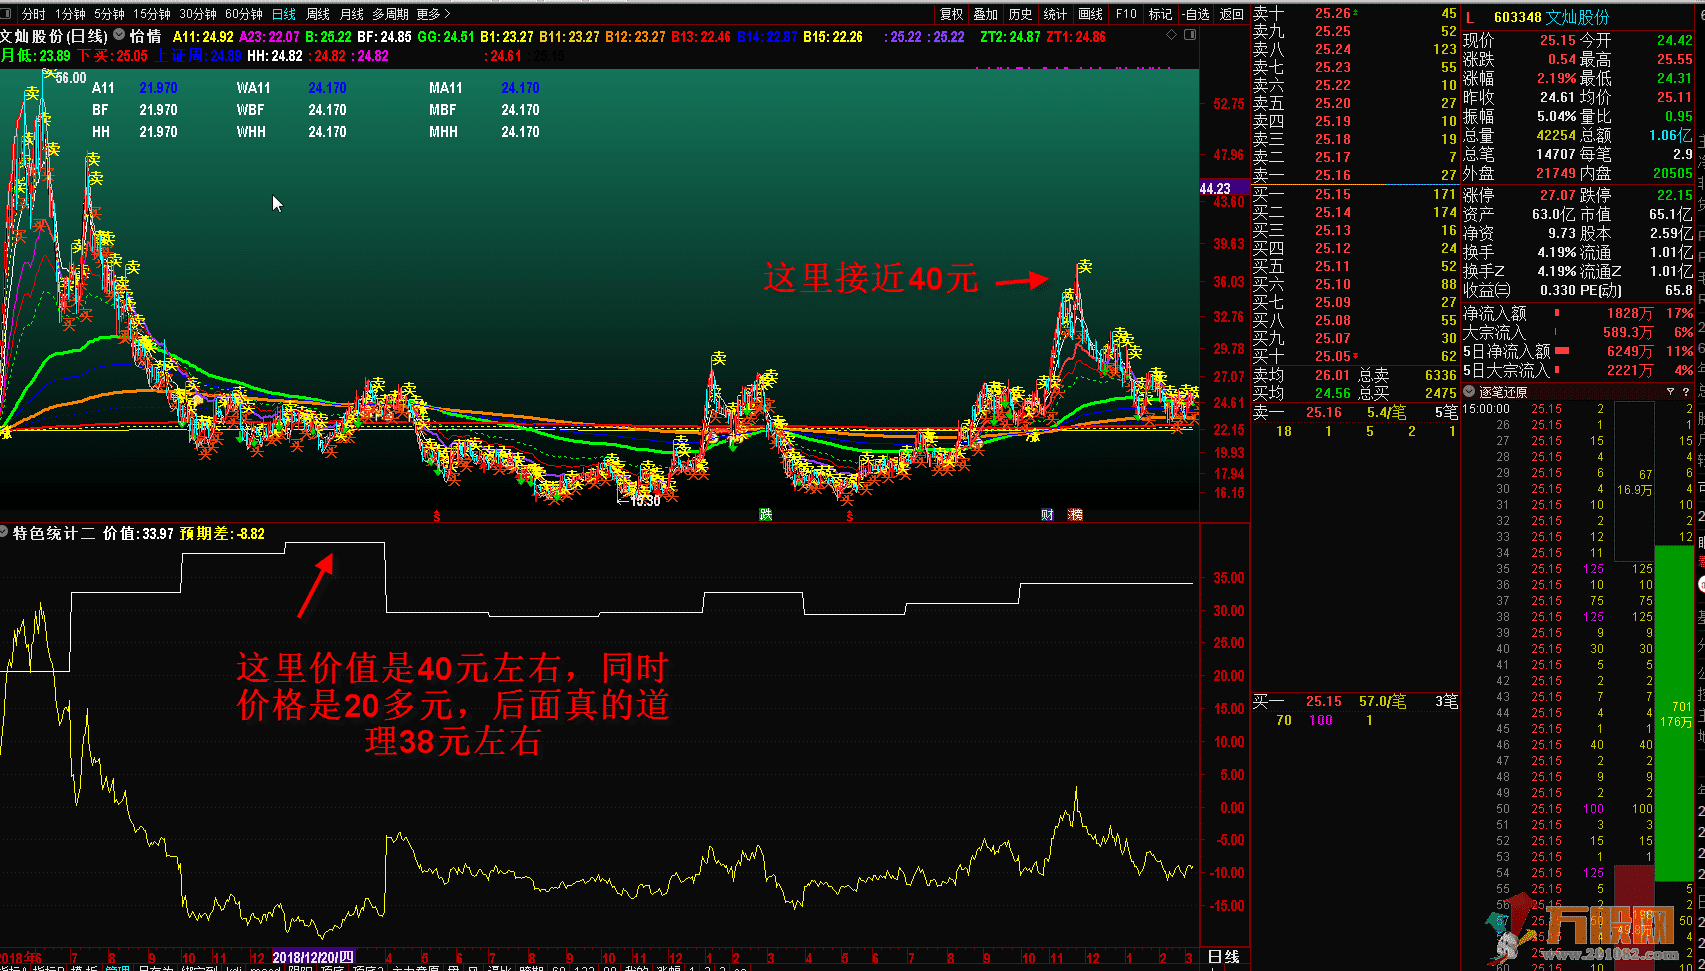
Task: Click the 15:00:00 tick record row
Action: [x=1577, y=409]
